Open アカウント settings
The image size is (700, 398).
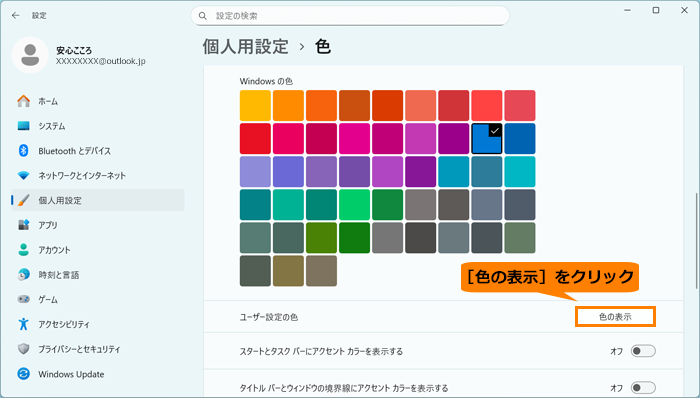97,250
